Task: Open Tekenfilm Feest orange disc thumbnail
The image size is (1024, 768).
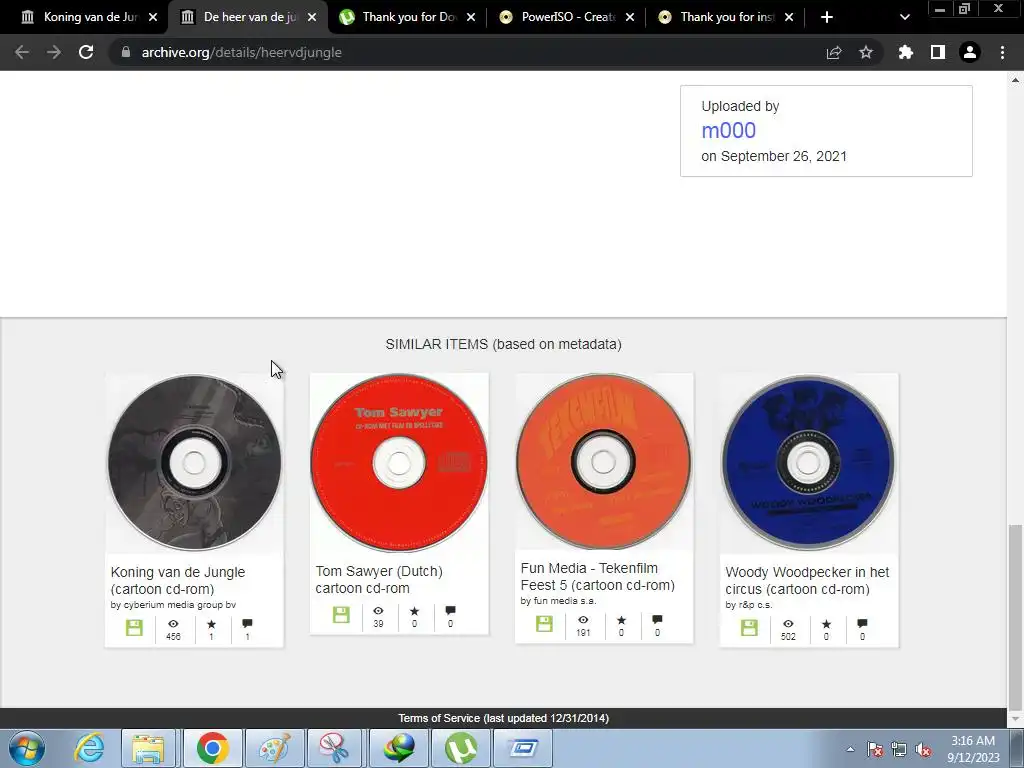Action: coord(603,462)
